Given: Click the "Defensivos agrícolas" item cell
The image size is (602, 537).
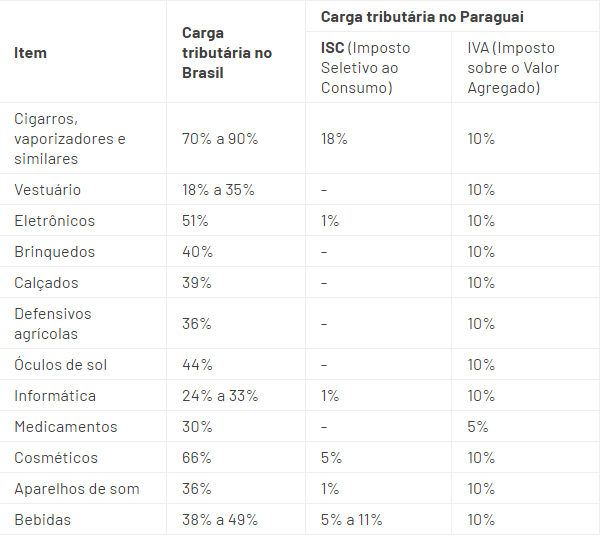Looking at the screenshot, I should [x=53, y=324].
